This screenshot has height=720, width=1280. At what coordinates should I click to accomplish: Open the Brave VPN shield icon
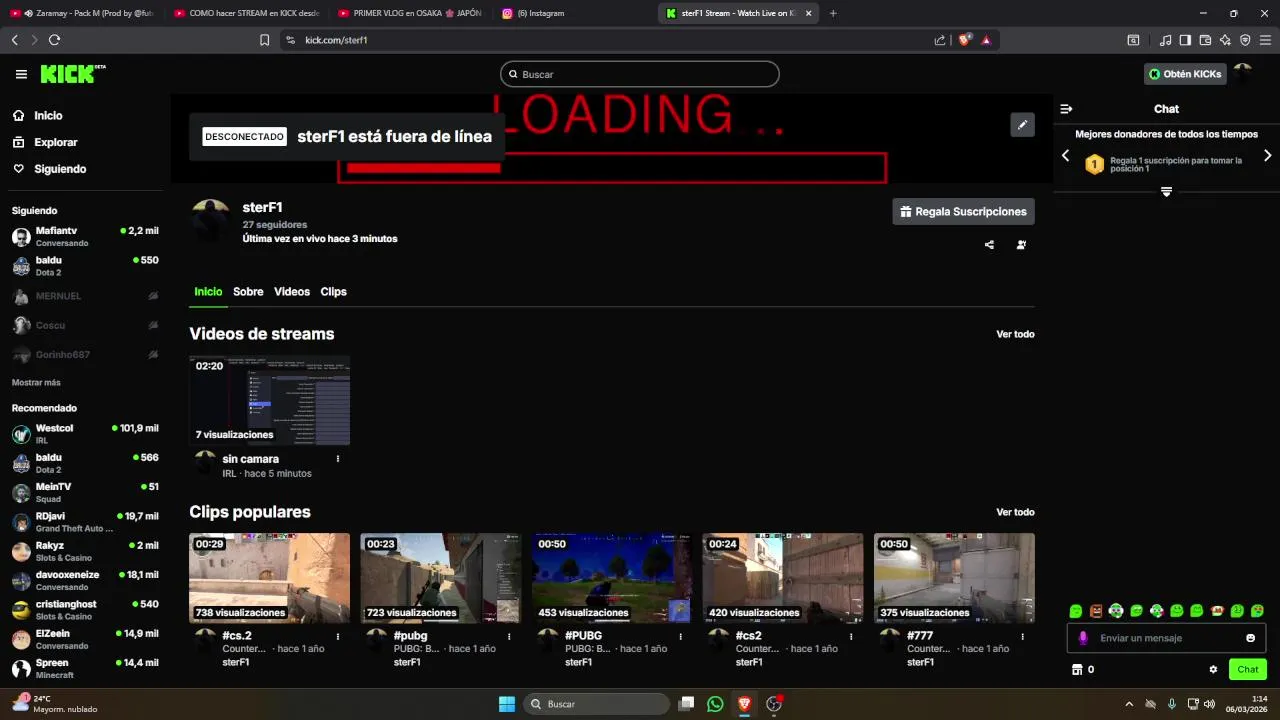(1245, 40)
